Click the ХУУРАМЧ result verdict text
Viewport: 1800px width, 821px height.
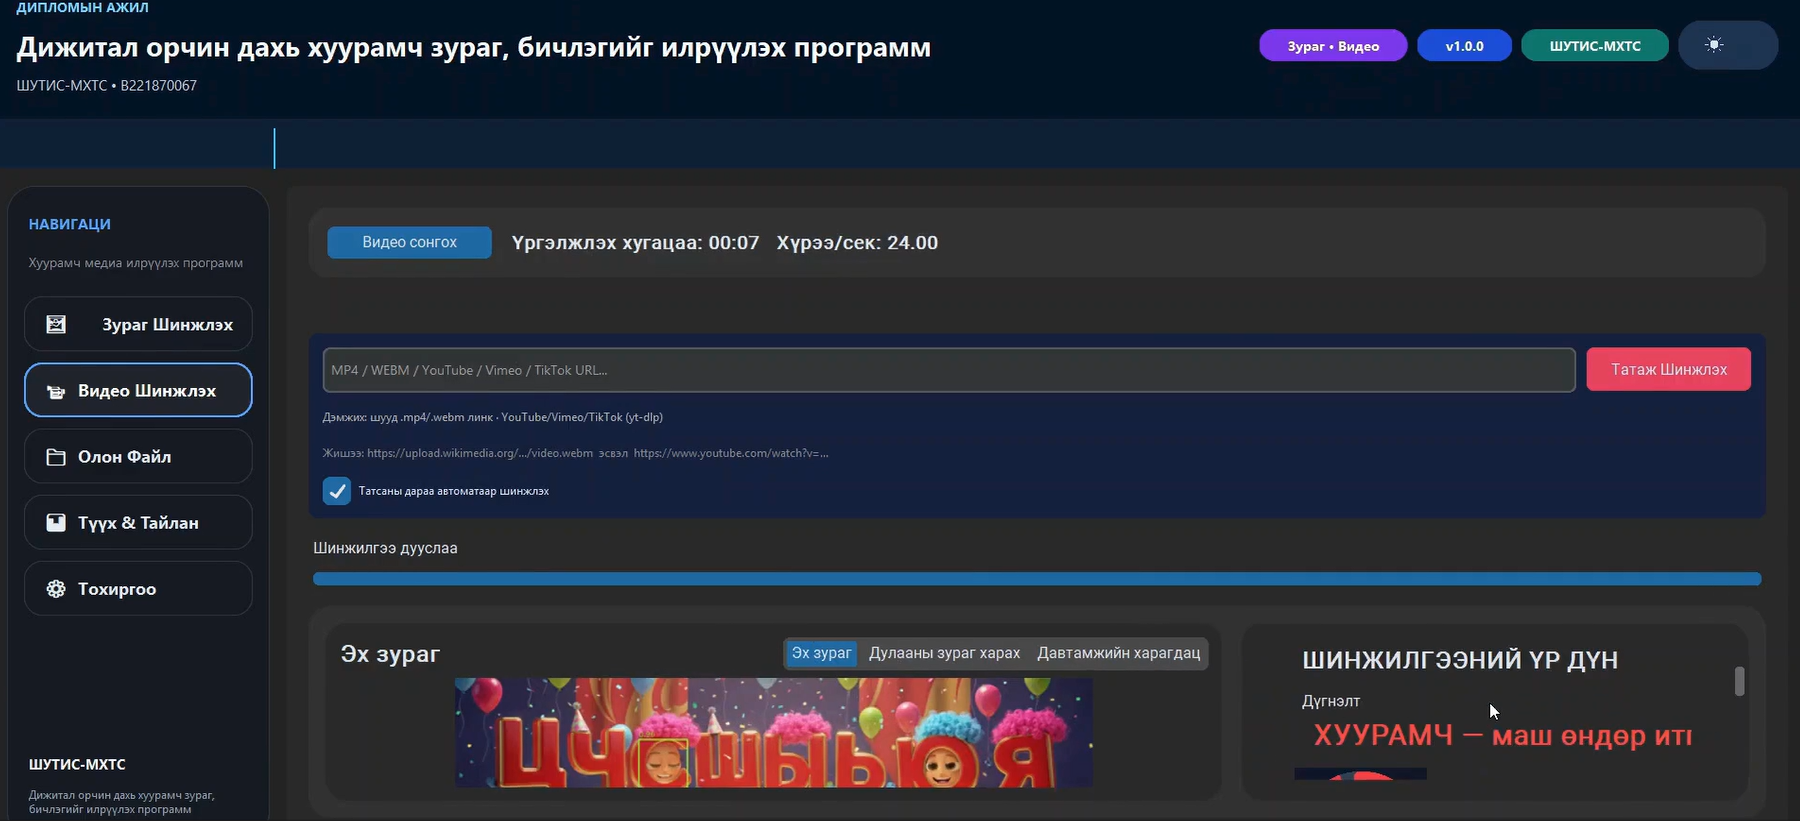pos(1502,735)
